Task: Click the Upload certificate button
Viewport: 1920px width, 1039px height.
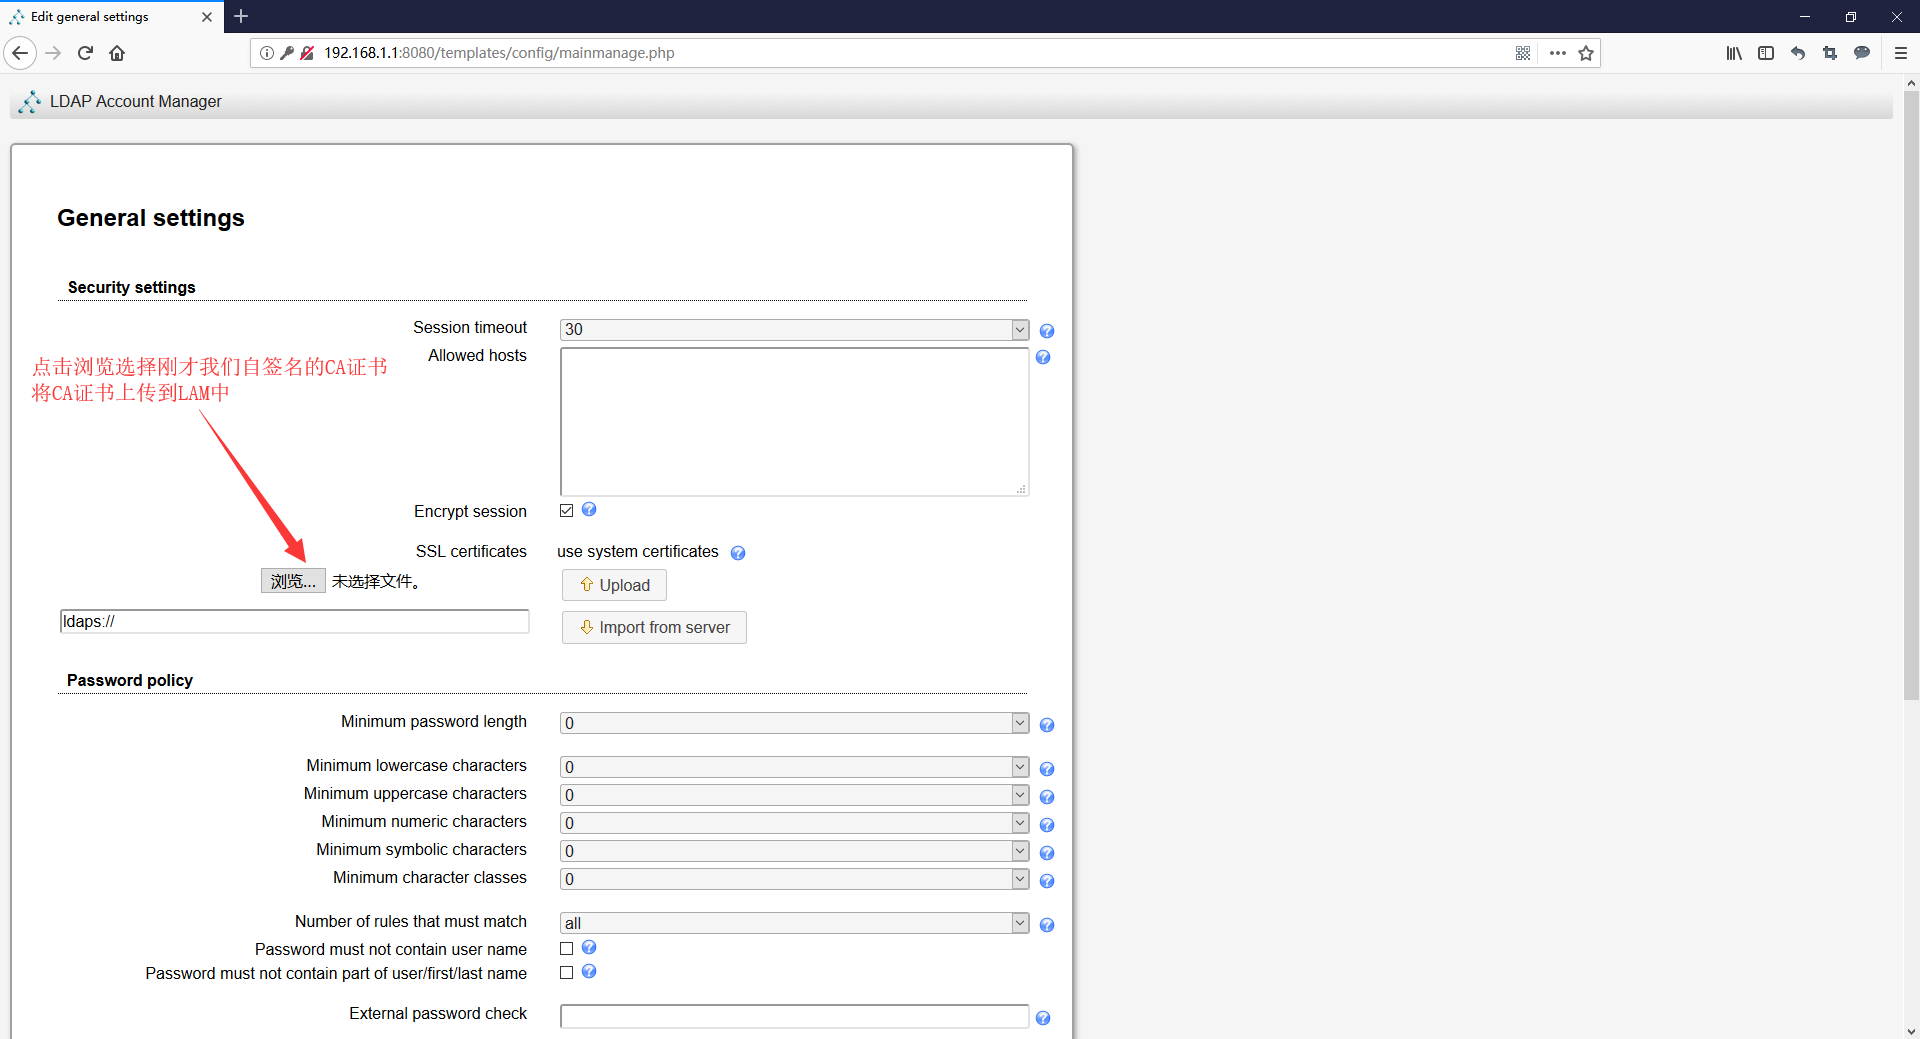Action: 614,585
